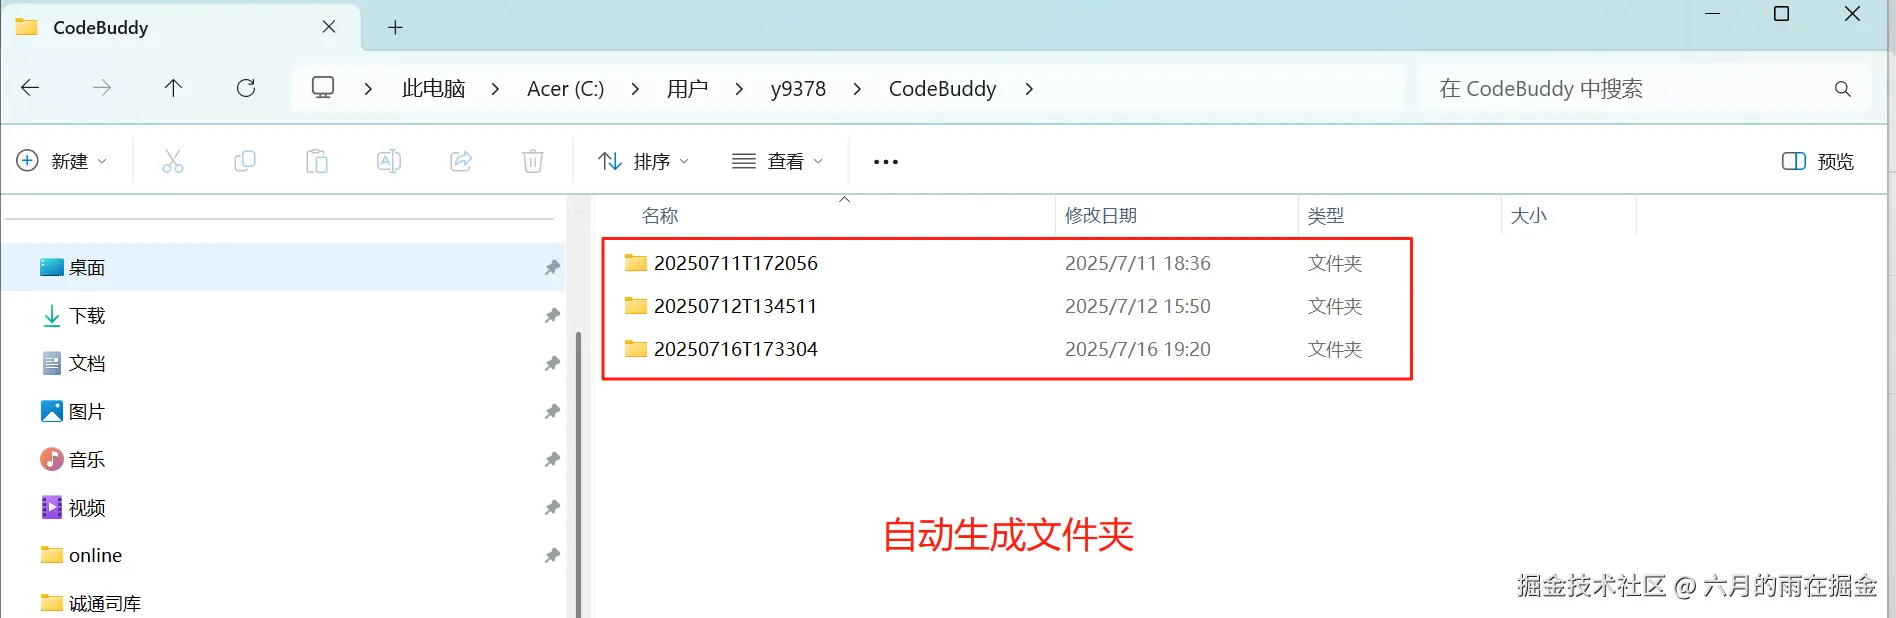Unpin 下载 using its pin icon

(552, 315)
